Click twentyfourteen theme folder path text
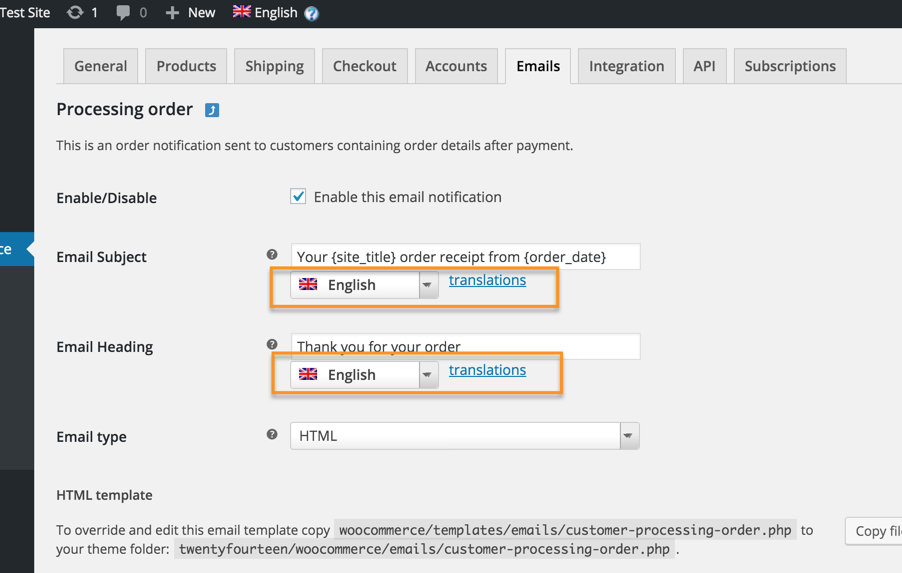 pyautogui.click(x=424, y=549)
